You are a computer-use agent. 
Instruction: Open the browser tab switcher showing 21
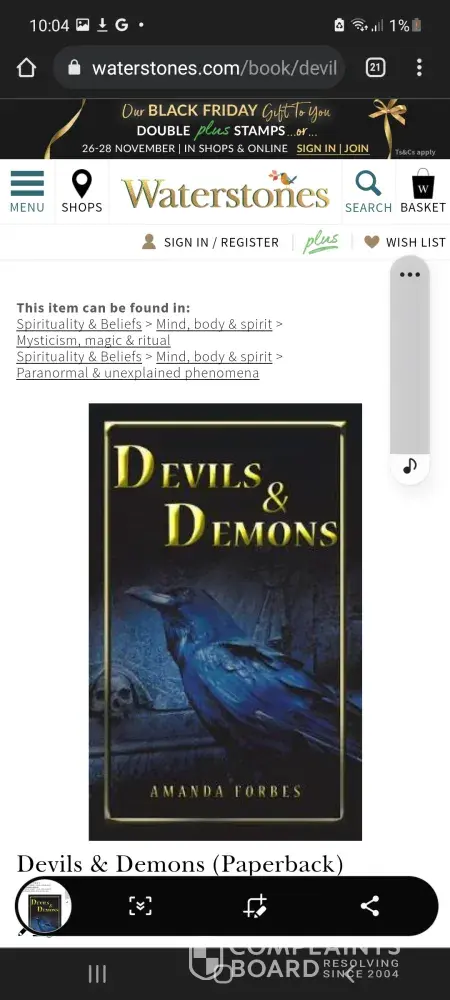click(375, 68)
